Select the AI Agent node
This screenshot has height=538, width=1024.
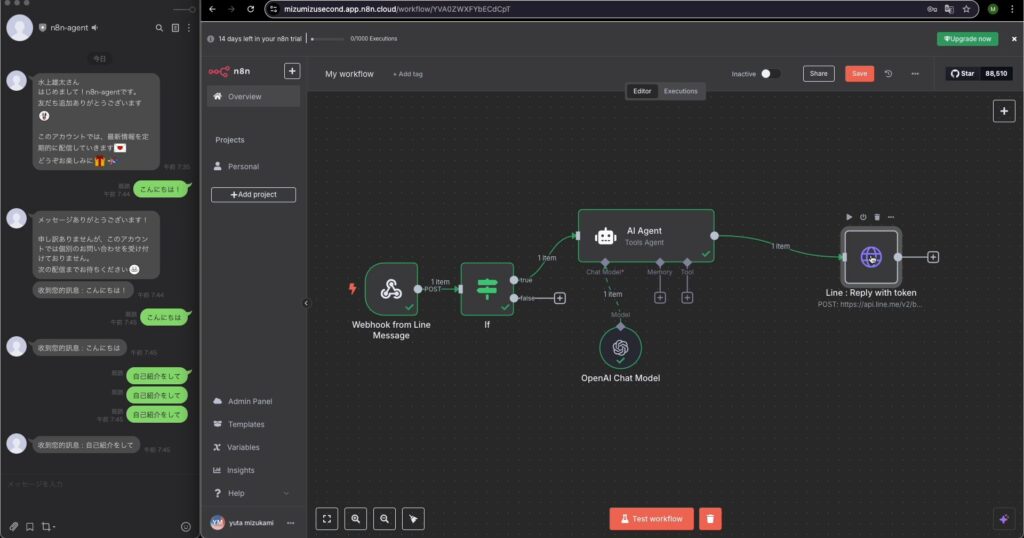646,236
